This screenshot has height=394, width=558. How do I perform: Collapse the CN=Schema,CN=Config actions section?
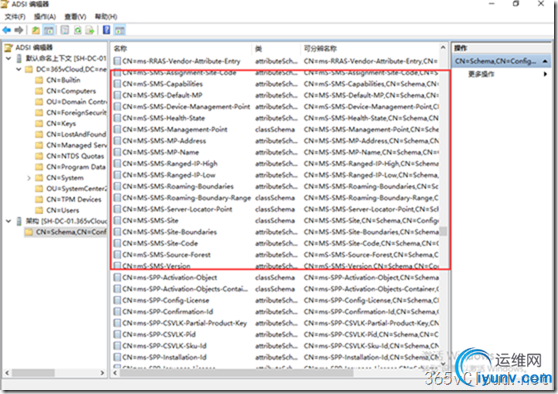(x=545, y=61)
